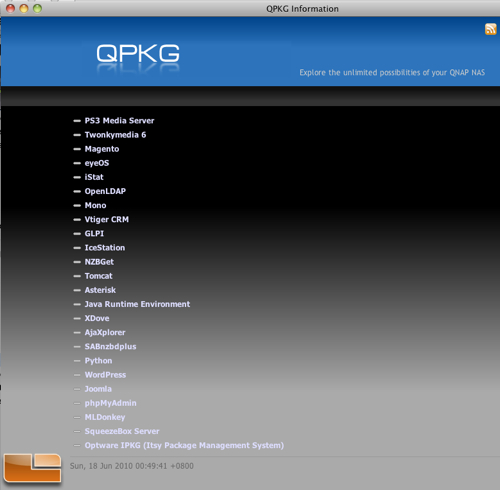The image size is (500, 490).
Task: Click the WordPress package link
Action: click(x=105, y=375)
